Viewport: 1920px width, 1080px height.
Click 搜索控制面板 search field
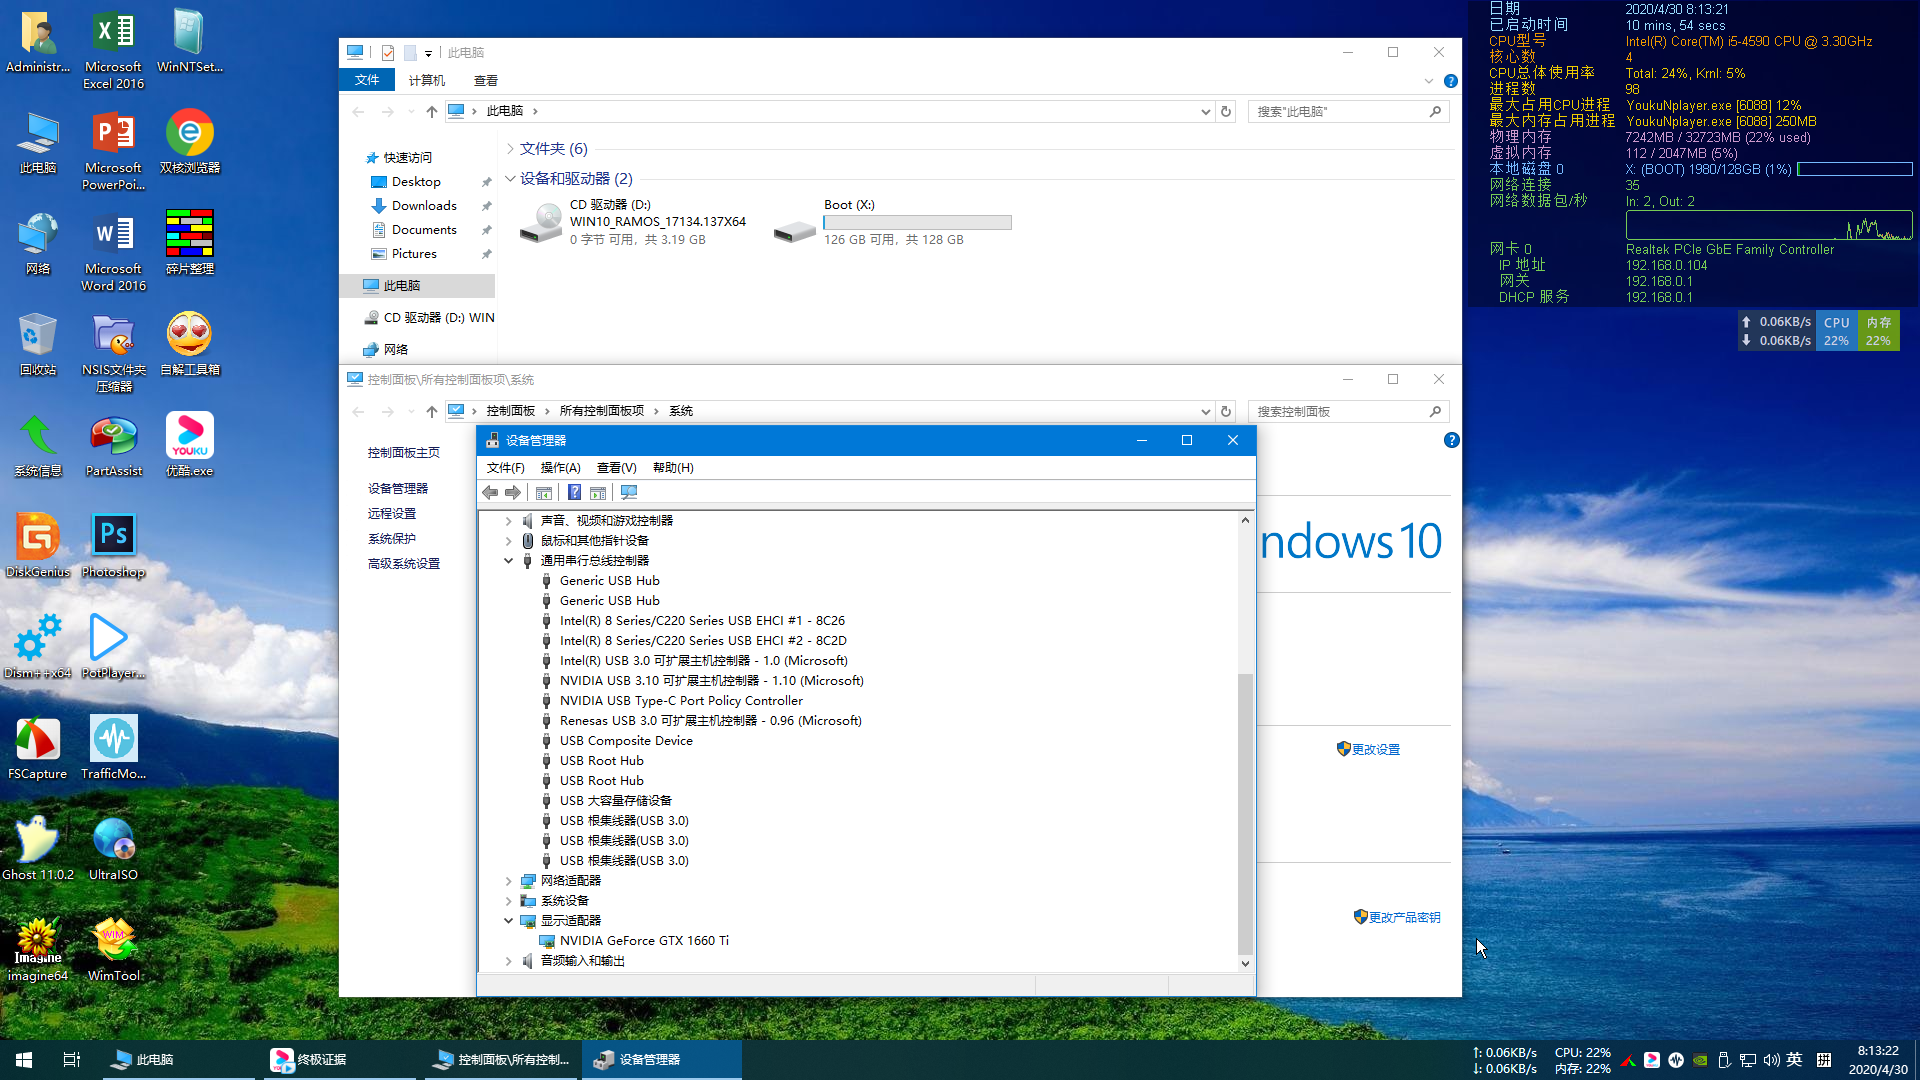(1348, 412)
